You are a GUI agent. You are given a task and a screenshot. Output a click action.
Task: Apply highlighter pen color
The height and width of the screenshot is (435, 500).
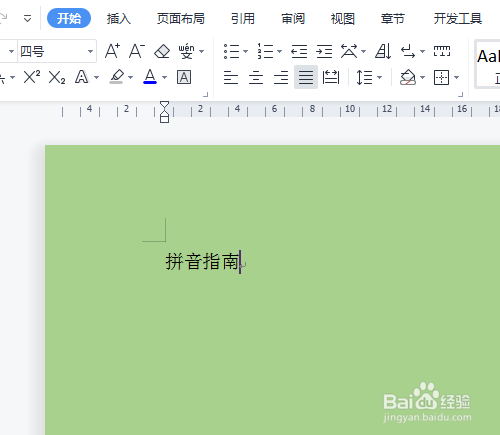pos(117,77)
